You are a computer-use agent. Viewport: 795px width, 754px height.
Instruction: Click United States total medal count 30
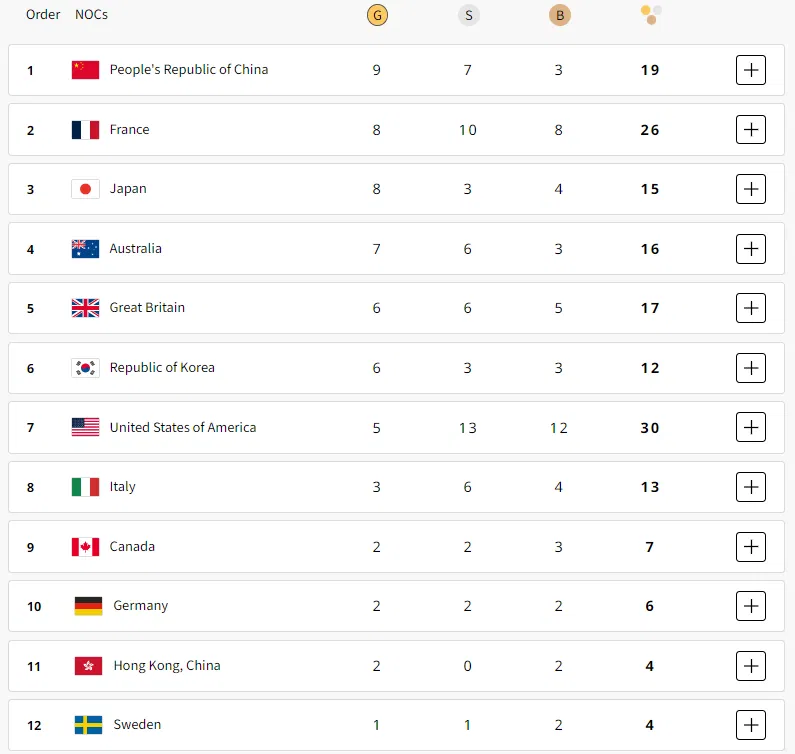pyautogui.click(x=650, y=428)
